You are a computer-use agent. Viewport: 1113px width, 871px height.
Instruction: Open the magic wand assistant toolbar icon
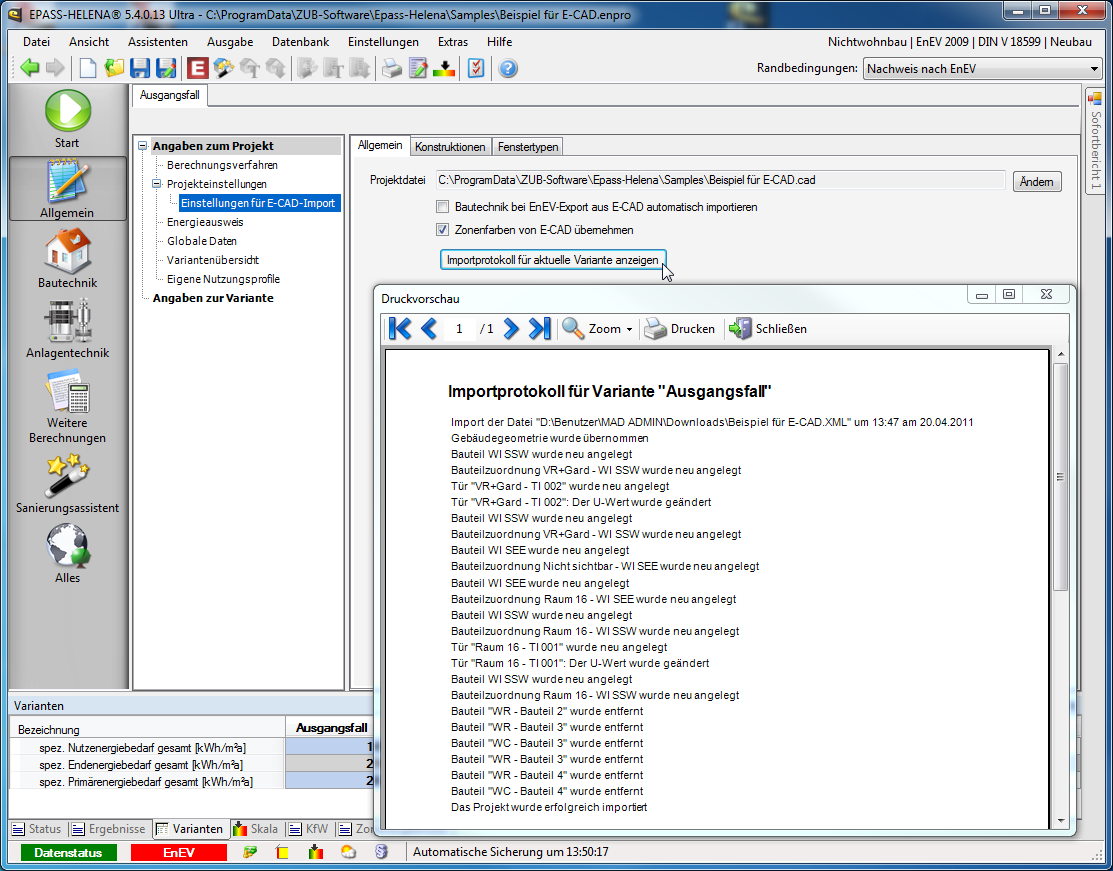click(x=223, y=68)
